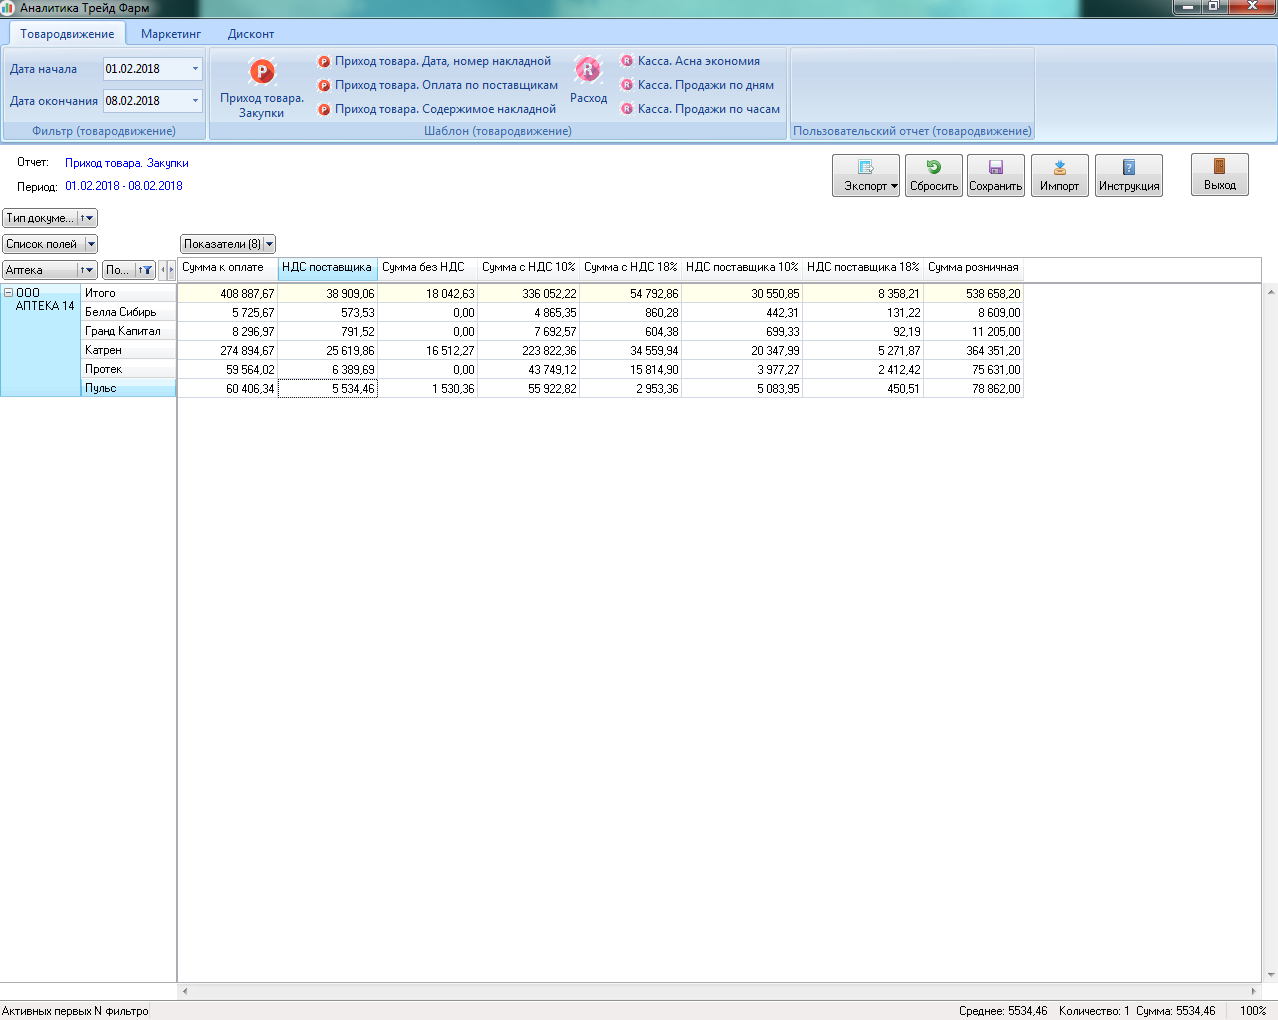Click the filter funnel on По... field
Viewport: 1278px width, 1020px height.
(x=147, y=270)
